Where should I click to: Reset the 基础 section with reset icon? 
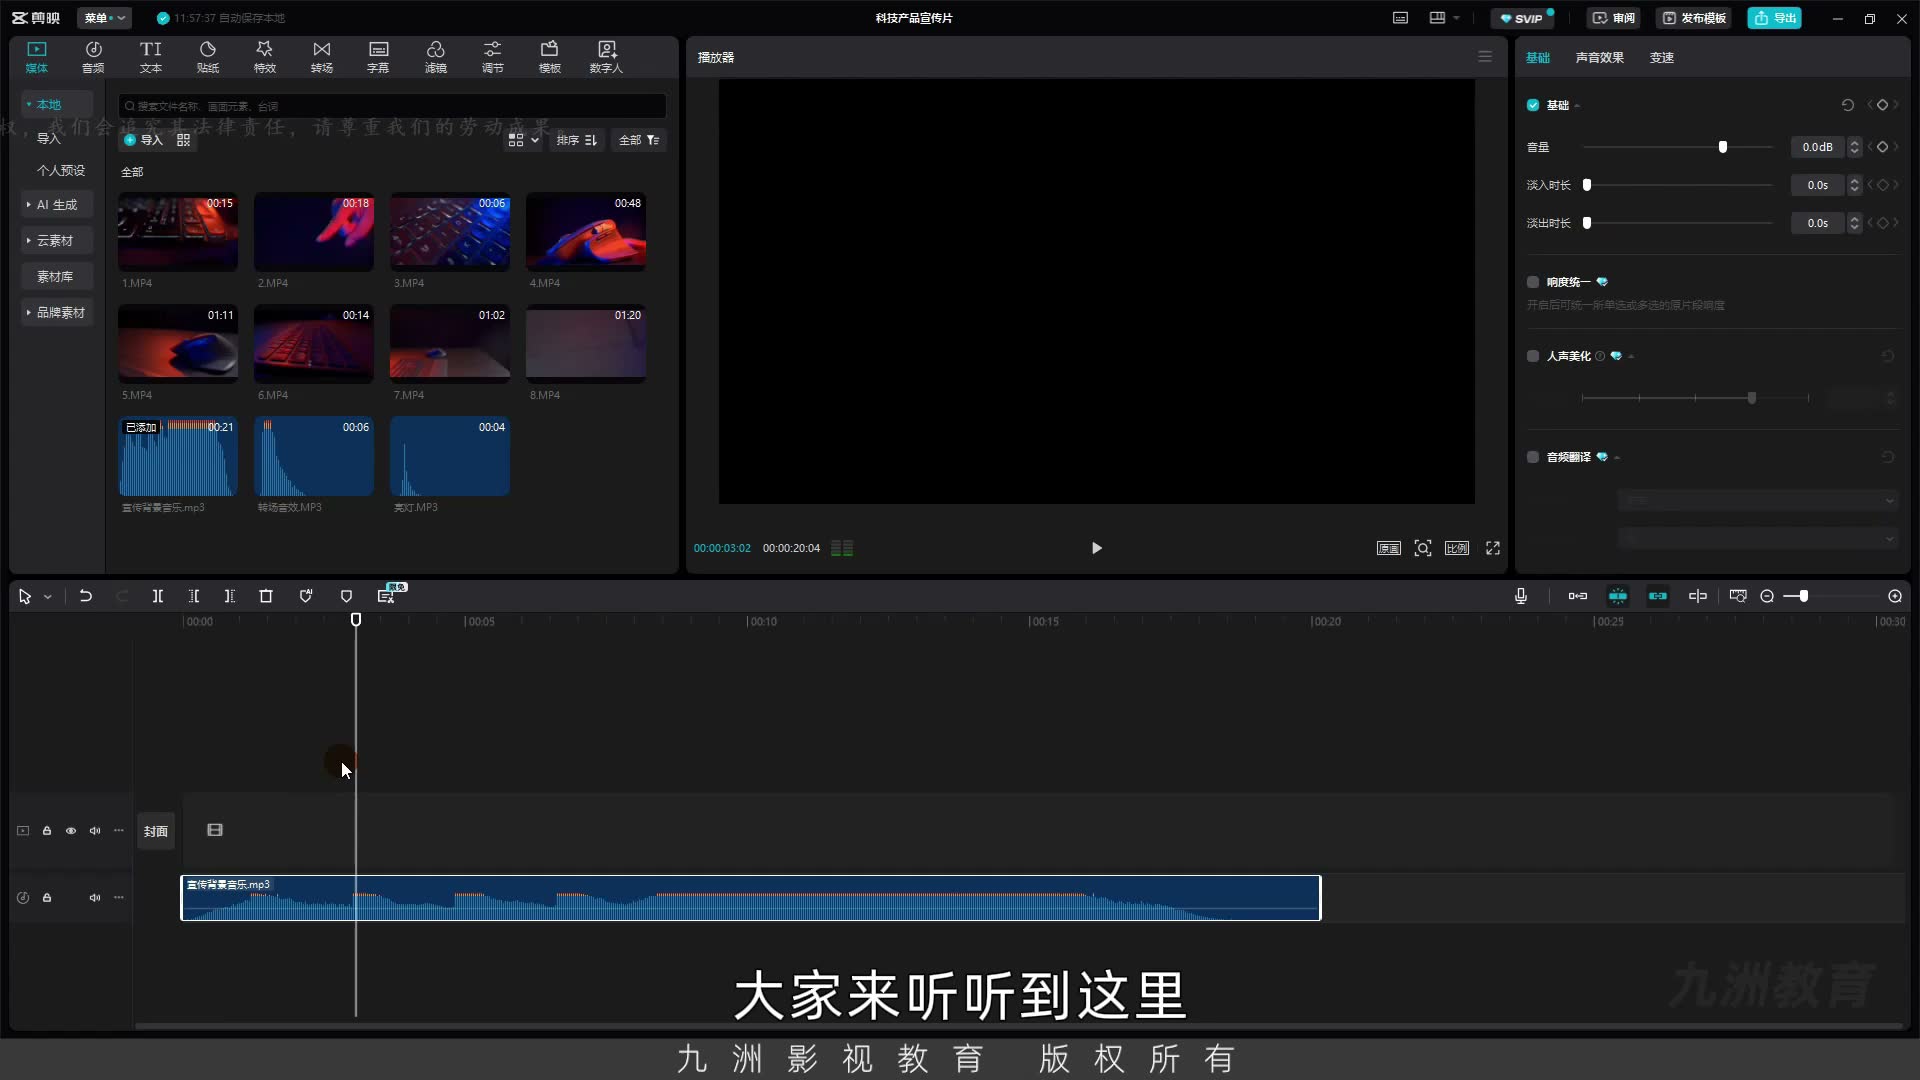pos(1848,105)
